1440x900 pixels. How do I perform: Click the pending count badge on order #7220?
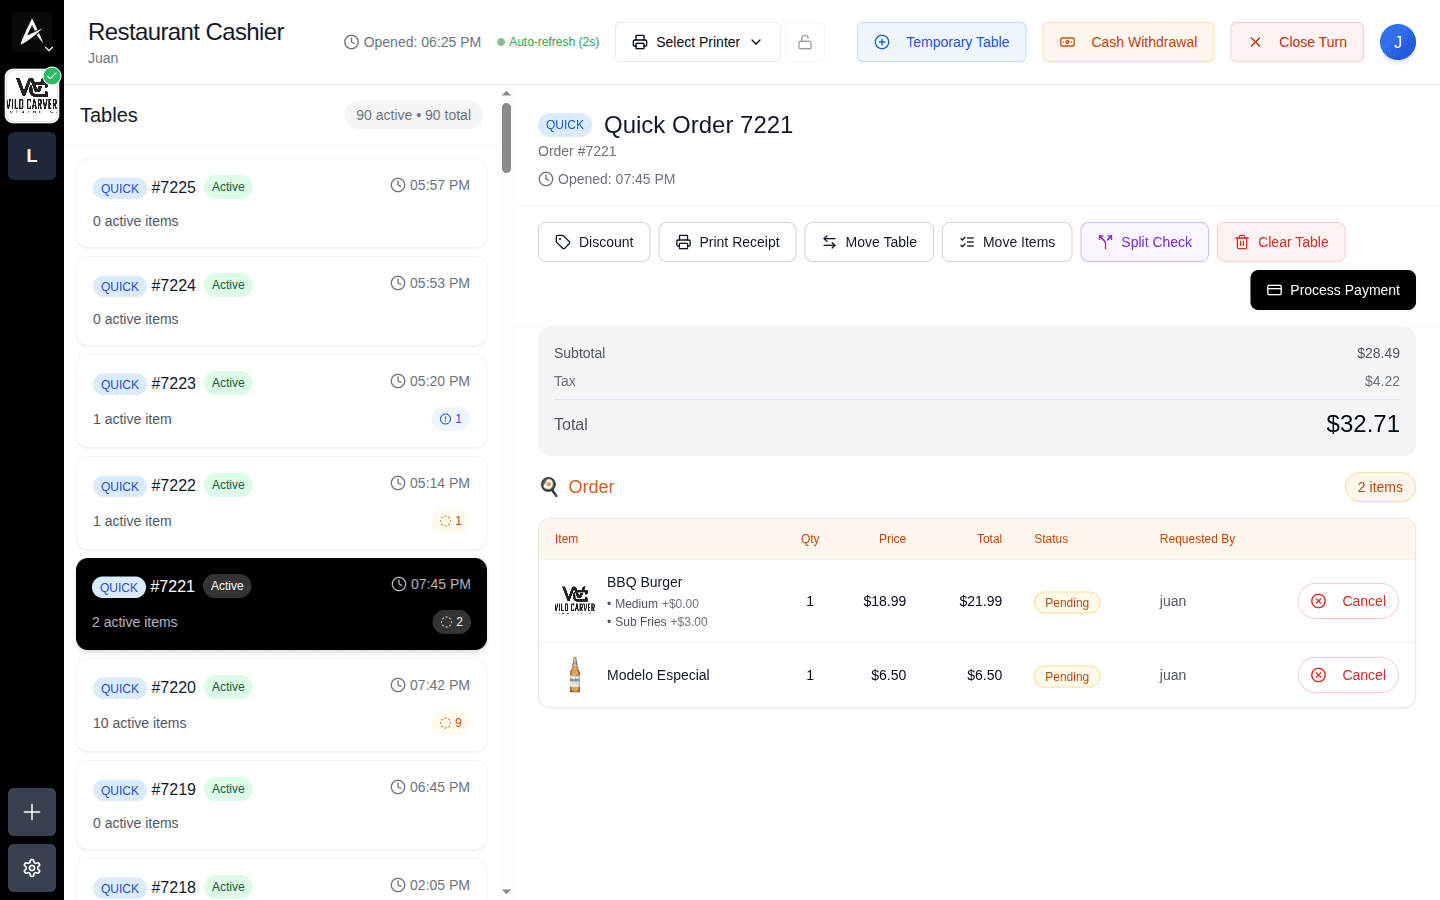coord(452,723)
